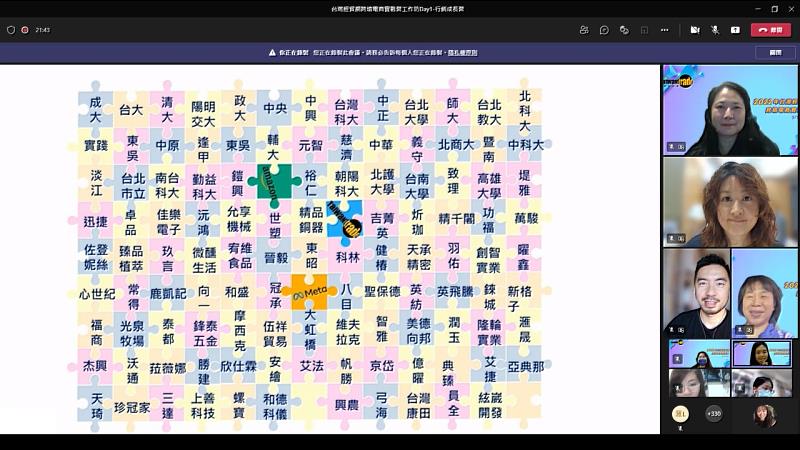Click the 21:43 meeting timer
The height and width of the screenshot is (450, 800).
click(43, 30)
